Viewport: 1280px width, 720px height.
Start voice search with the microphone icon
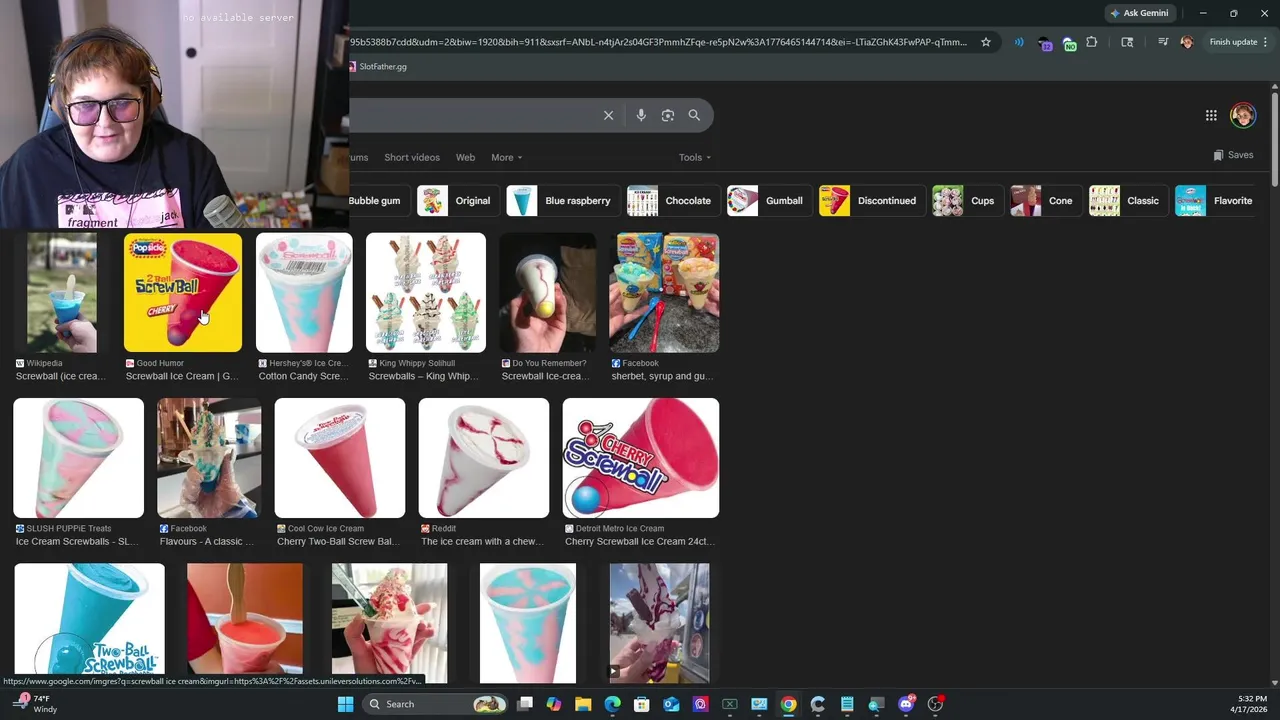(641, 115)
